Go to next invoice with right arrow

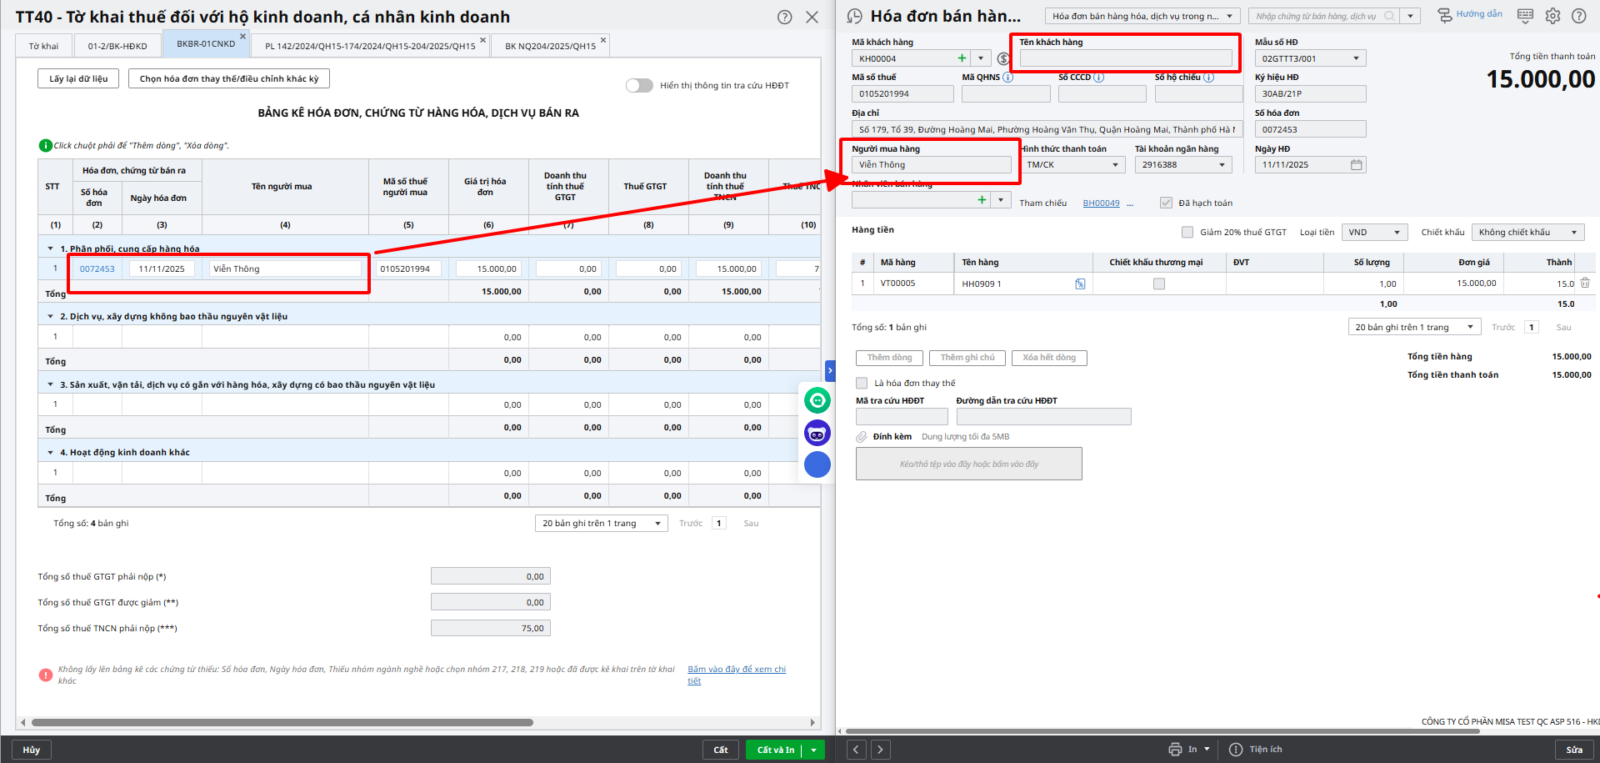pos(880,749)
